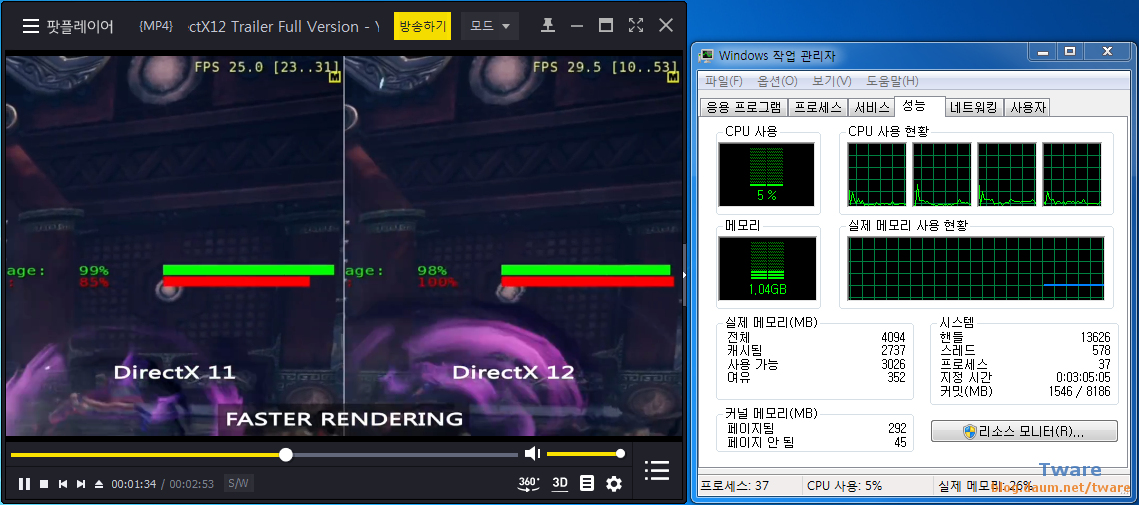Open 리소스 모니터(R)... button
Screen dimensions: 1139x505
(1024, 431)
